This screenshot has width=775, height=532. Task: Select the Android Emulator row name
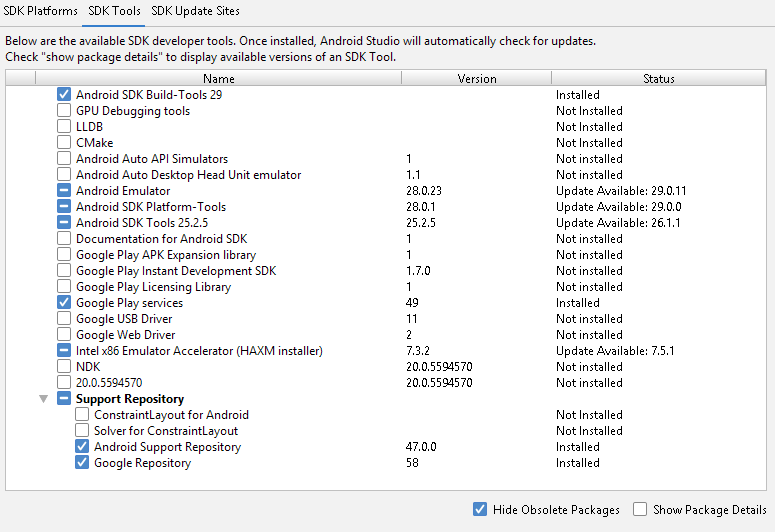point(123,190)
